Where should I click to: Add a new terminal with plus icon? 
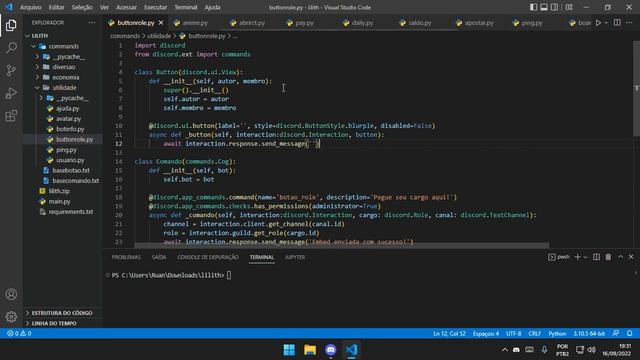tap(577, 257)
